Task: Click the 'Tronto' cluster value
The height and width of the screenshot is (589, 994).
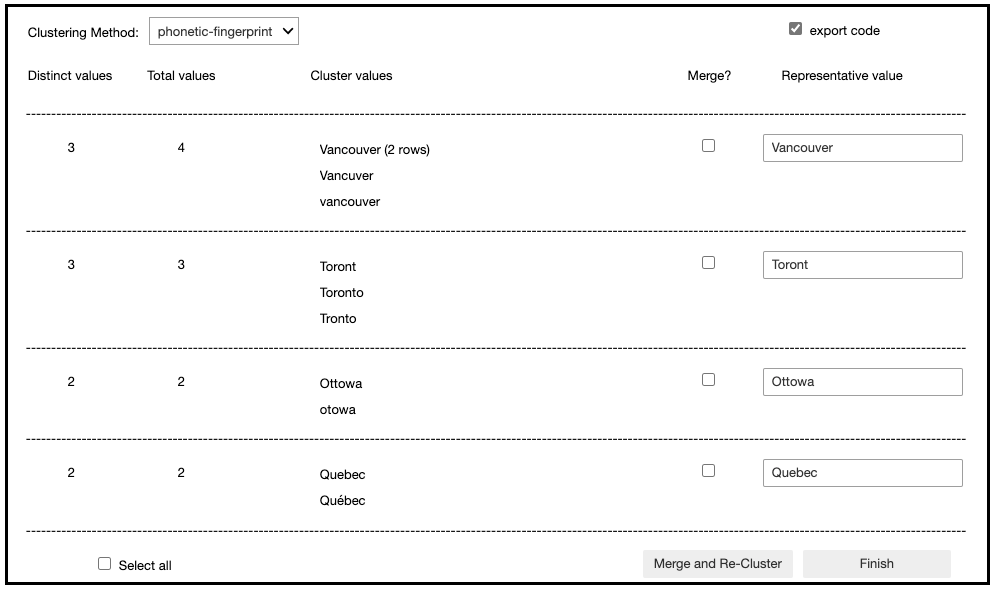Action: 338,318
